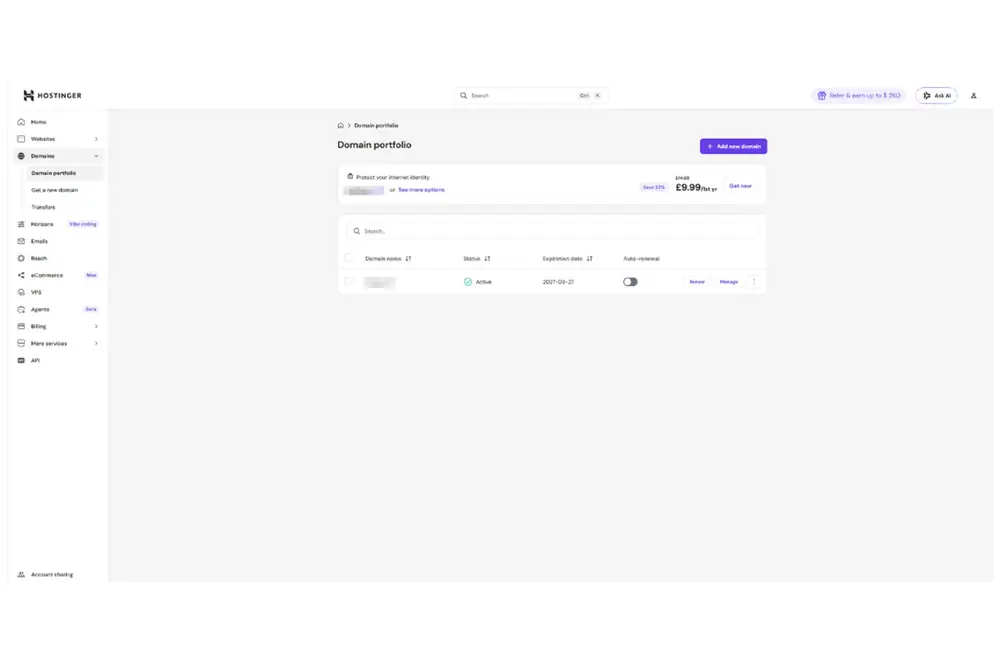The height and width of the screenshot is (667, 1000).
Task: Open Get a new domain
Action: point(54,190)
